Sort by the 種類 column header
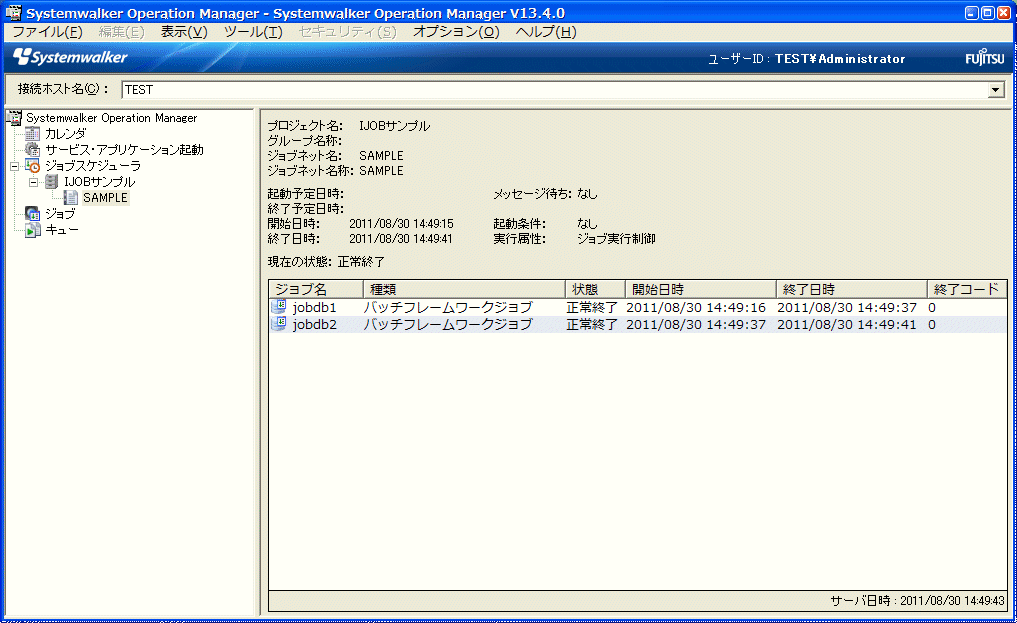The image size is (1017, 623). [464, 289]
